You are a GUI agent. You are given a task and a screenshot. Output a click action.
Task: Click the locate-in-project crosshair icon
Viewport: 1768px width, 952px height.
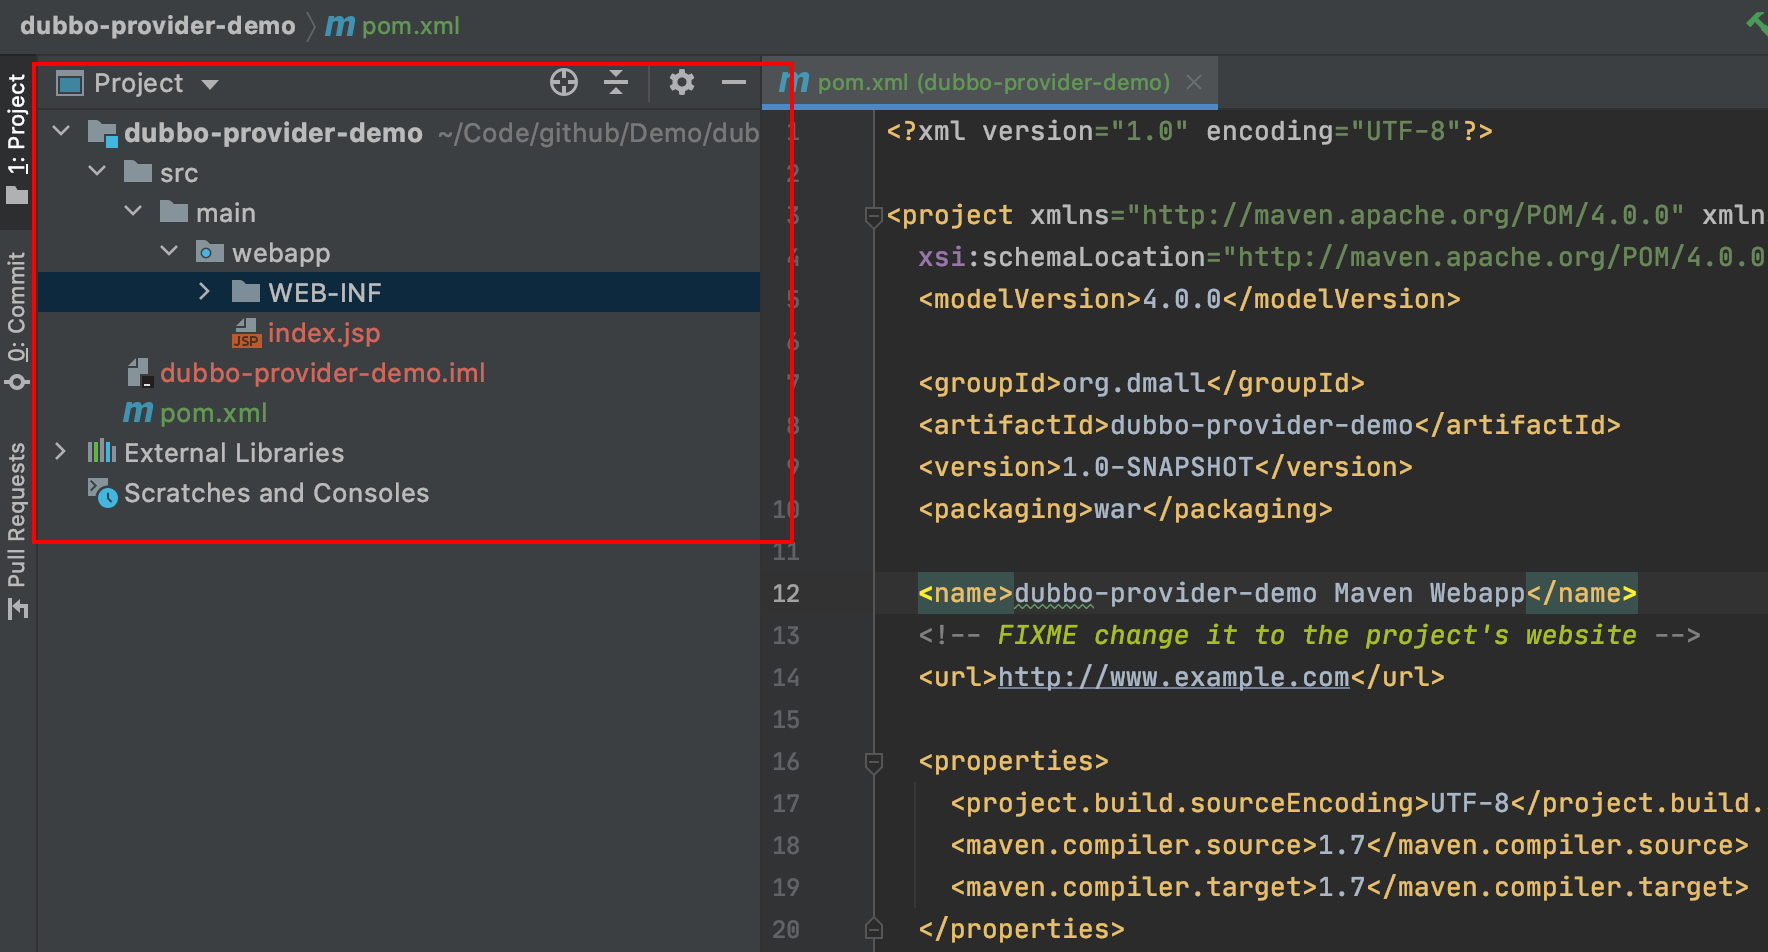tap(564, 83)
